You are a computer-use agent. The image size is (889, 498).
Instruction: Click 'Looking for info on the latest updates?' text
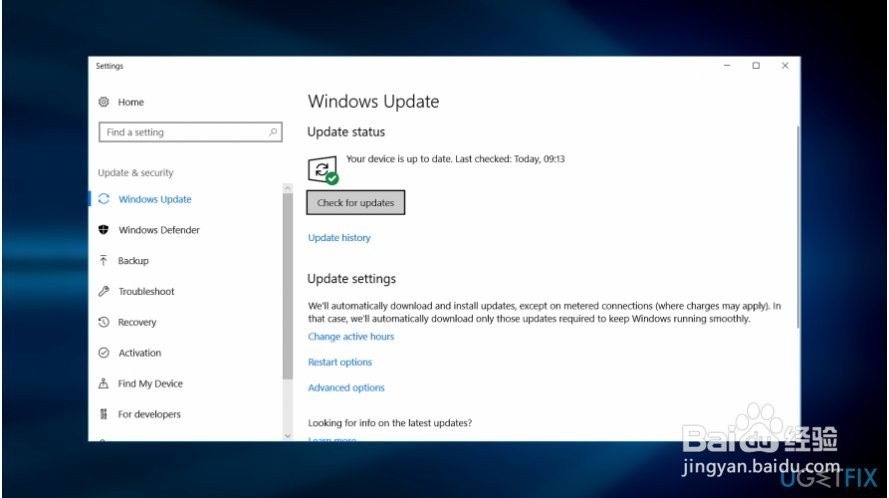(390, 423)
